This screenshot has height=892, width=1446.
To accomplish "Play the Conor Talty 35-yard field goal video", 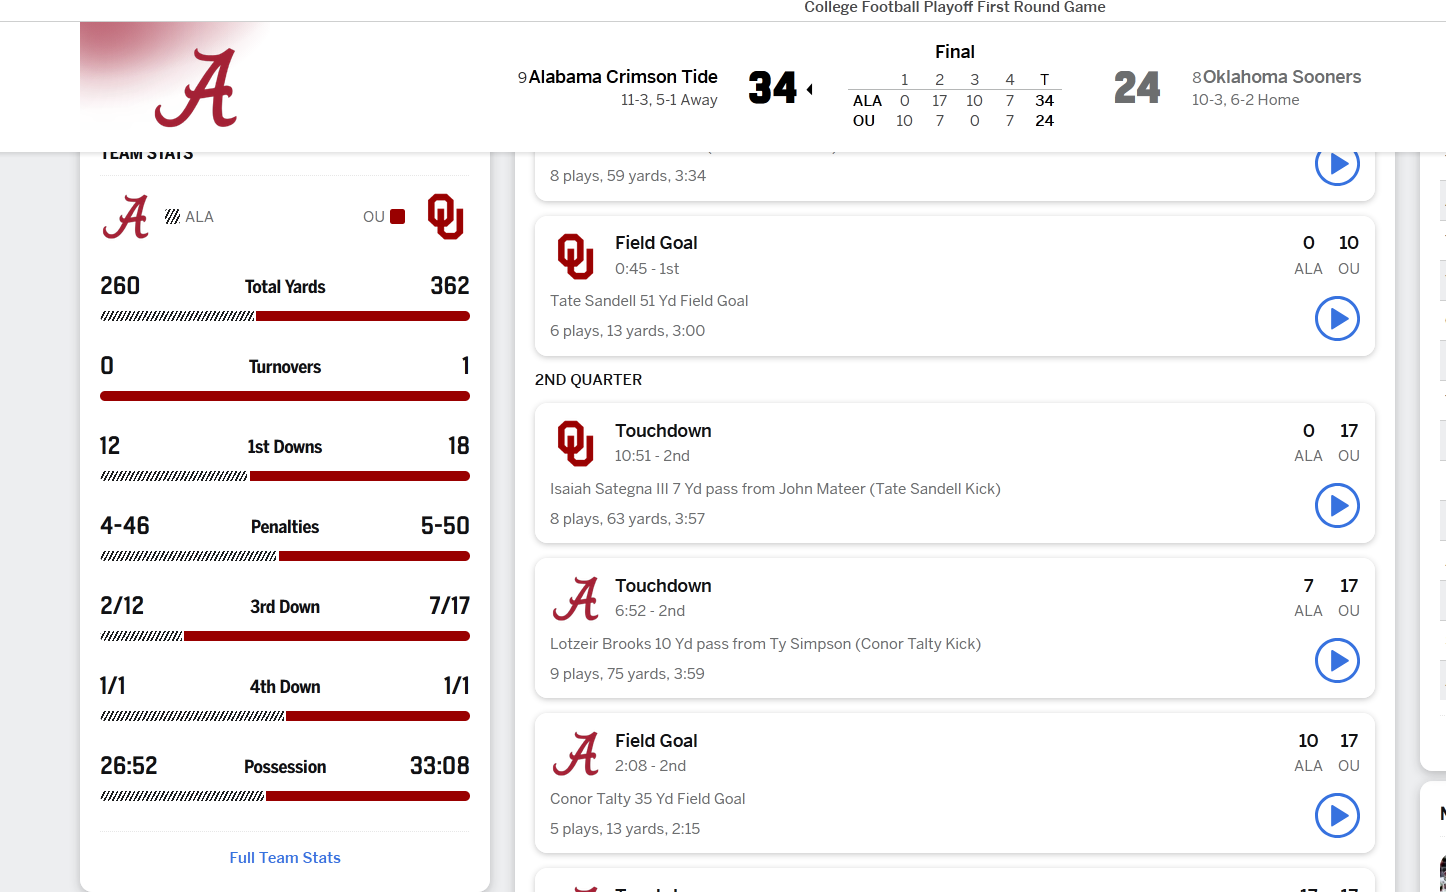I will point(1337,816).
